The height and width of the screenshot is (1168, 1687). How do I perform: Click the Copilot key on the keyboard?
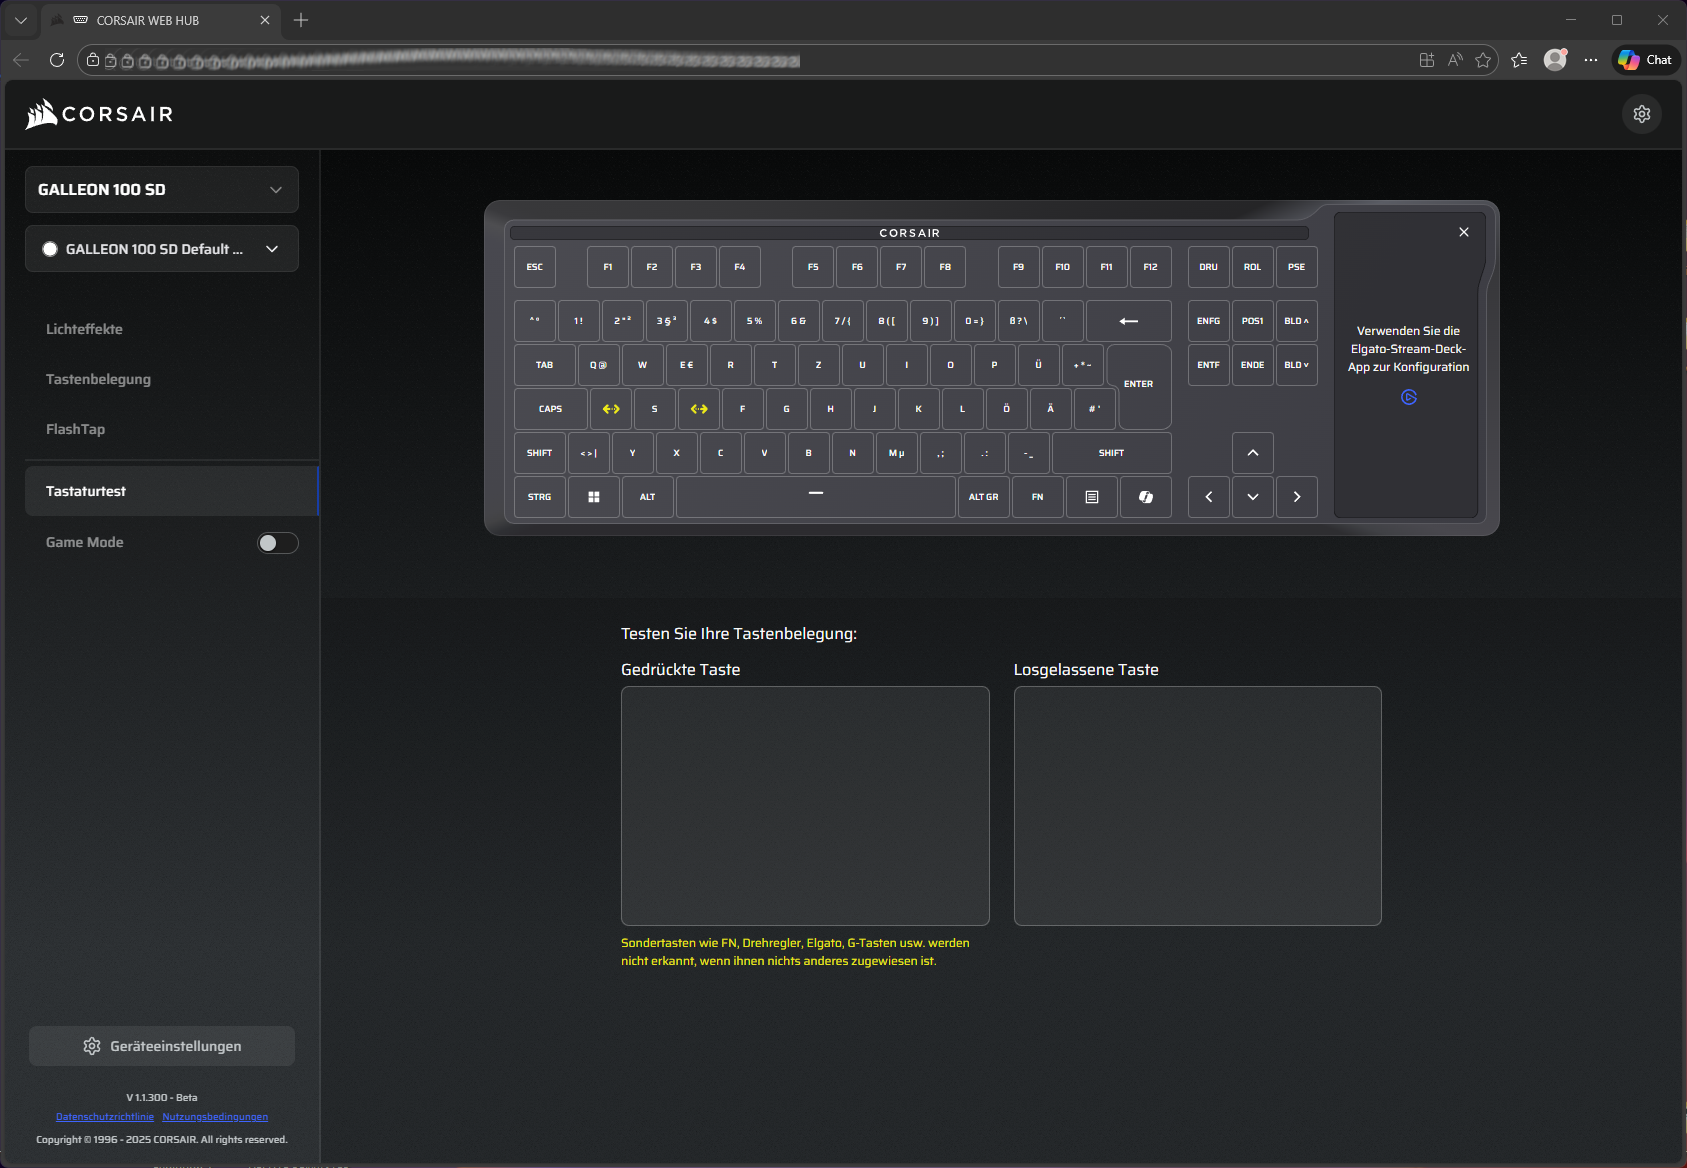point(1146,497)
